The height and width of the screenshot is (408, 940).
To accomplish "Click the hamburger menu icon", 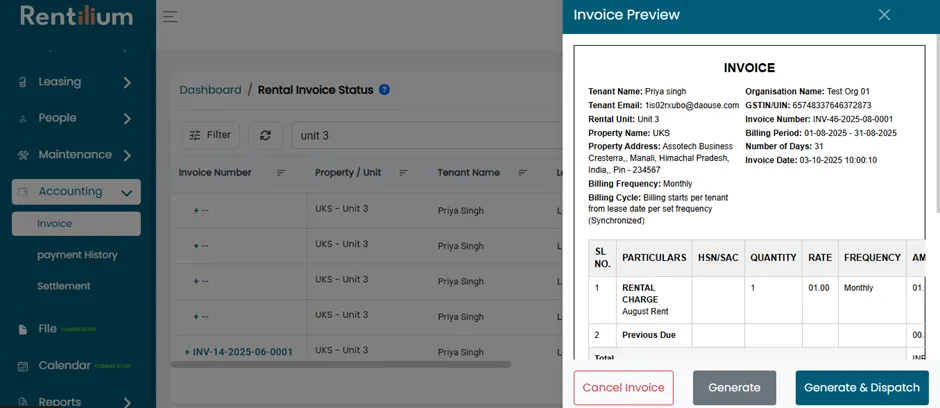I will point(170,16).
